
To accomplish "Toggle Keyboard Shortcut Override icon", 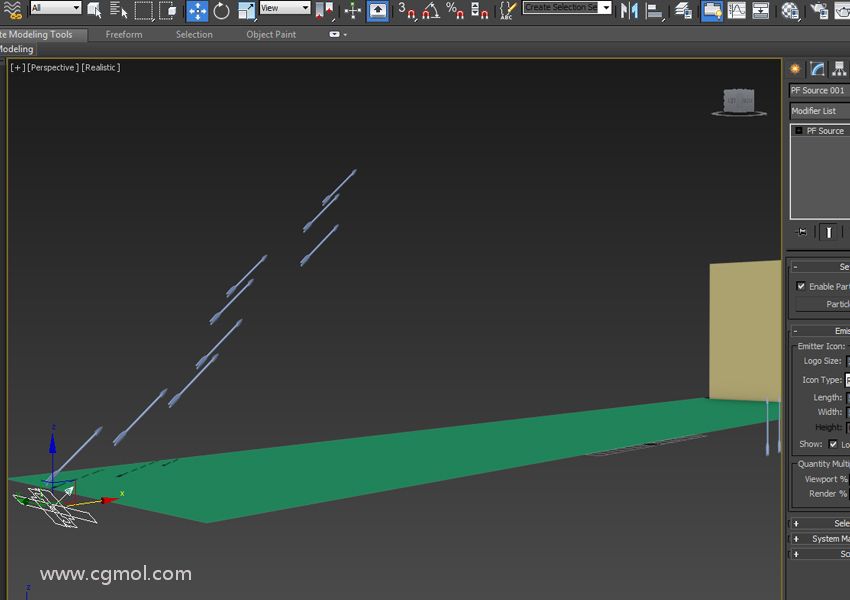I will pos(378,11).
